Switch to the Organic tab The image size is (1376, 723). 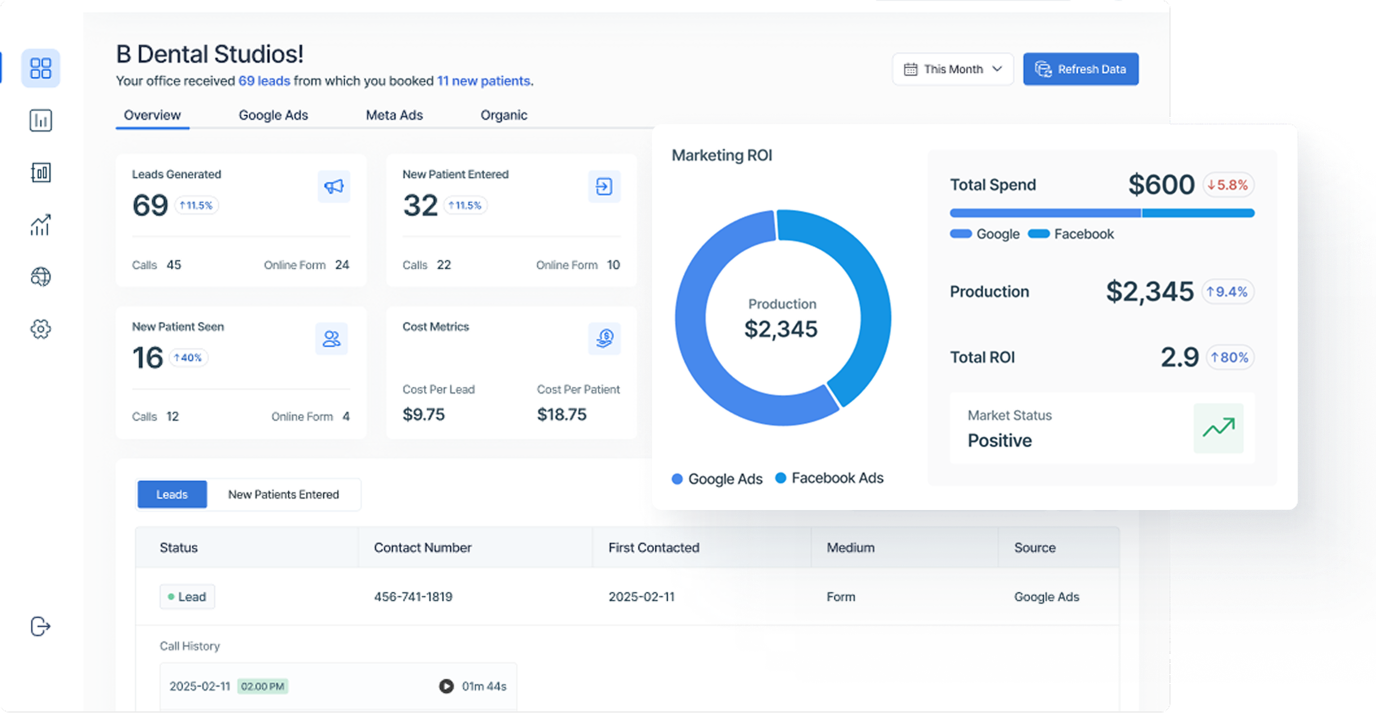(x=504, y=115)
